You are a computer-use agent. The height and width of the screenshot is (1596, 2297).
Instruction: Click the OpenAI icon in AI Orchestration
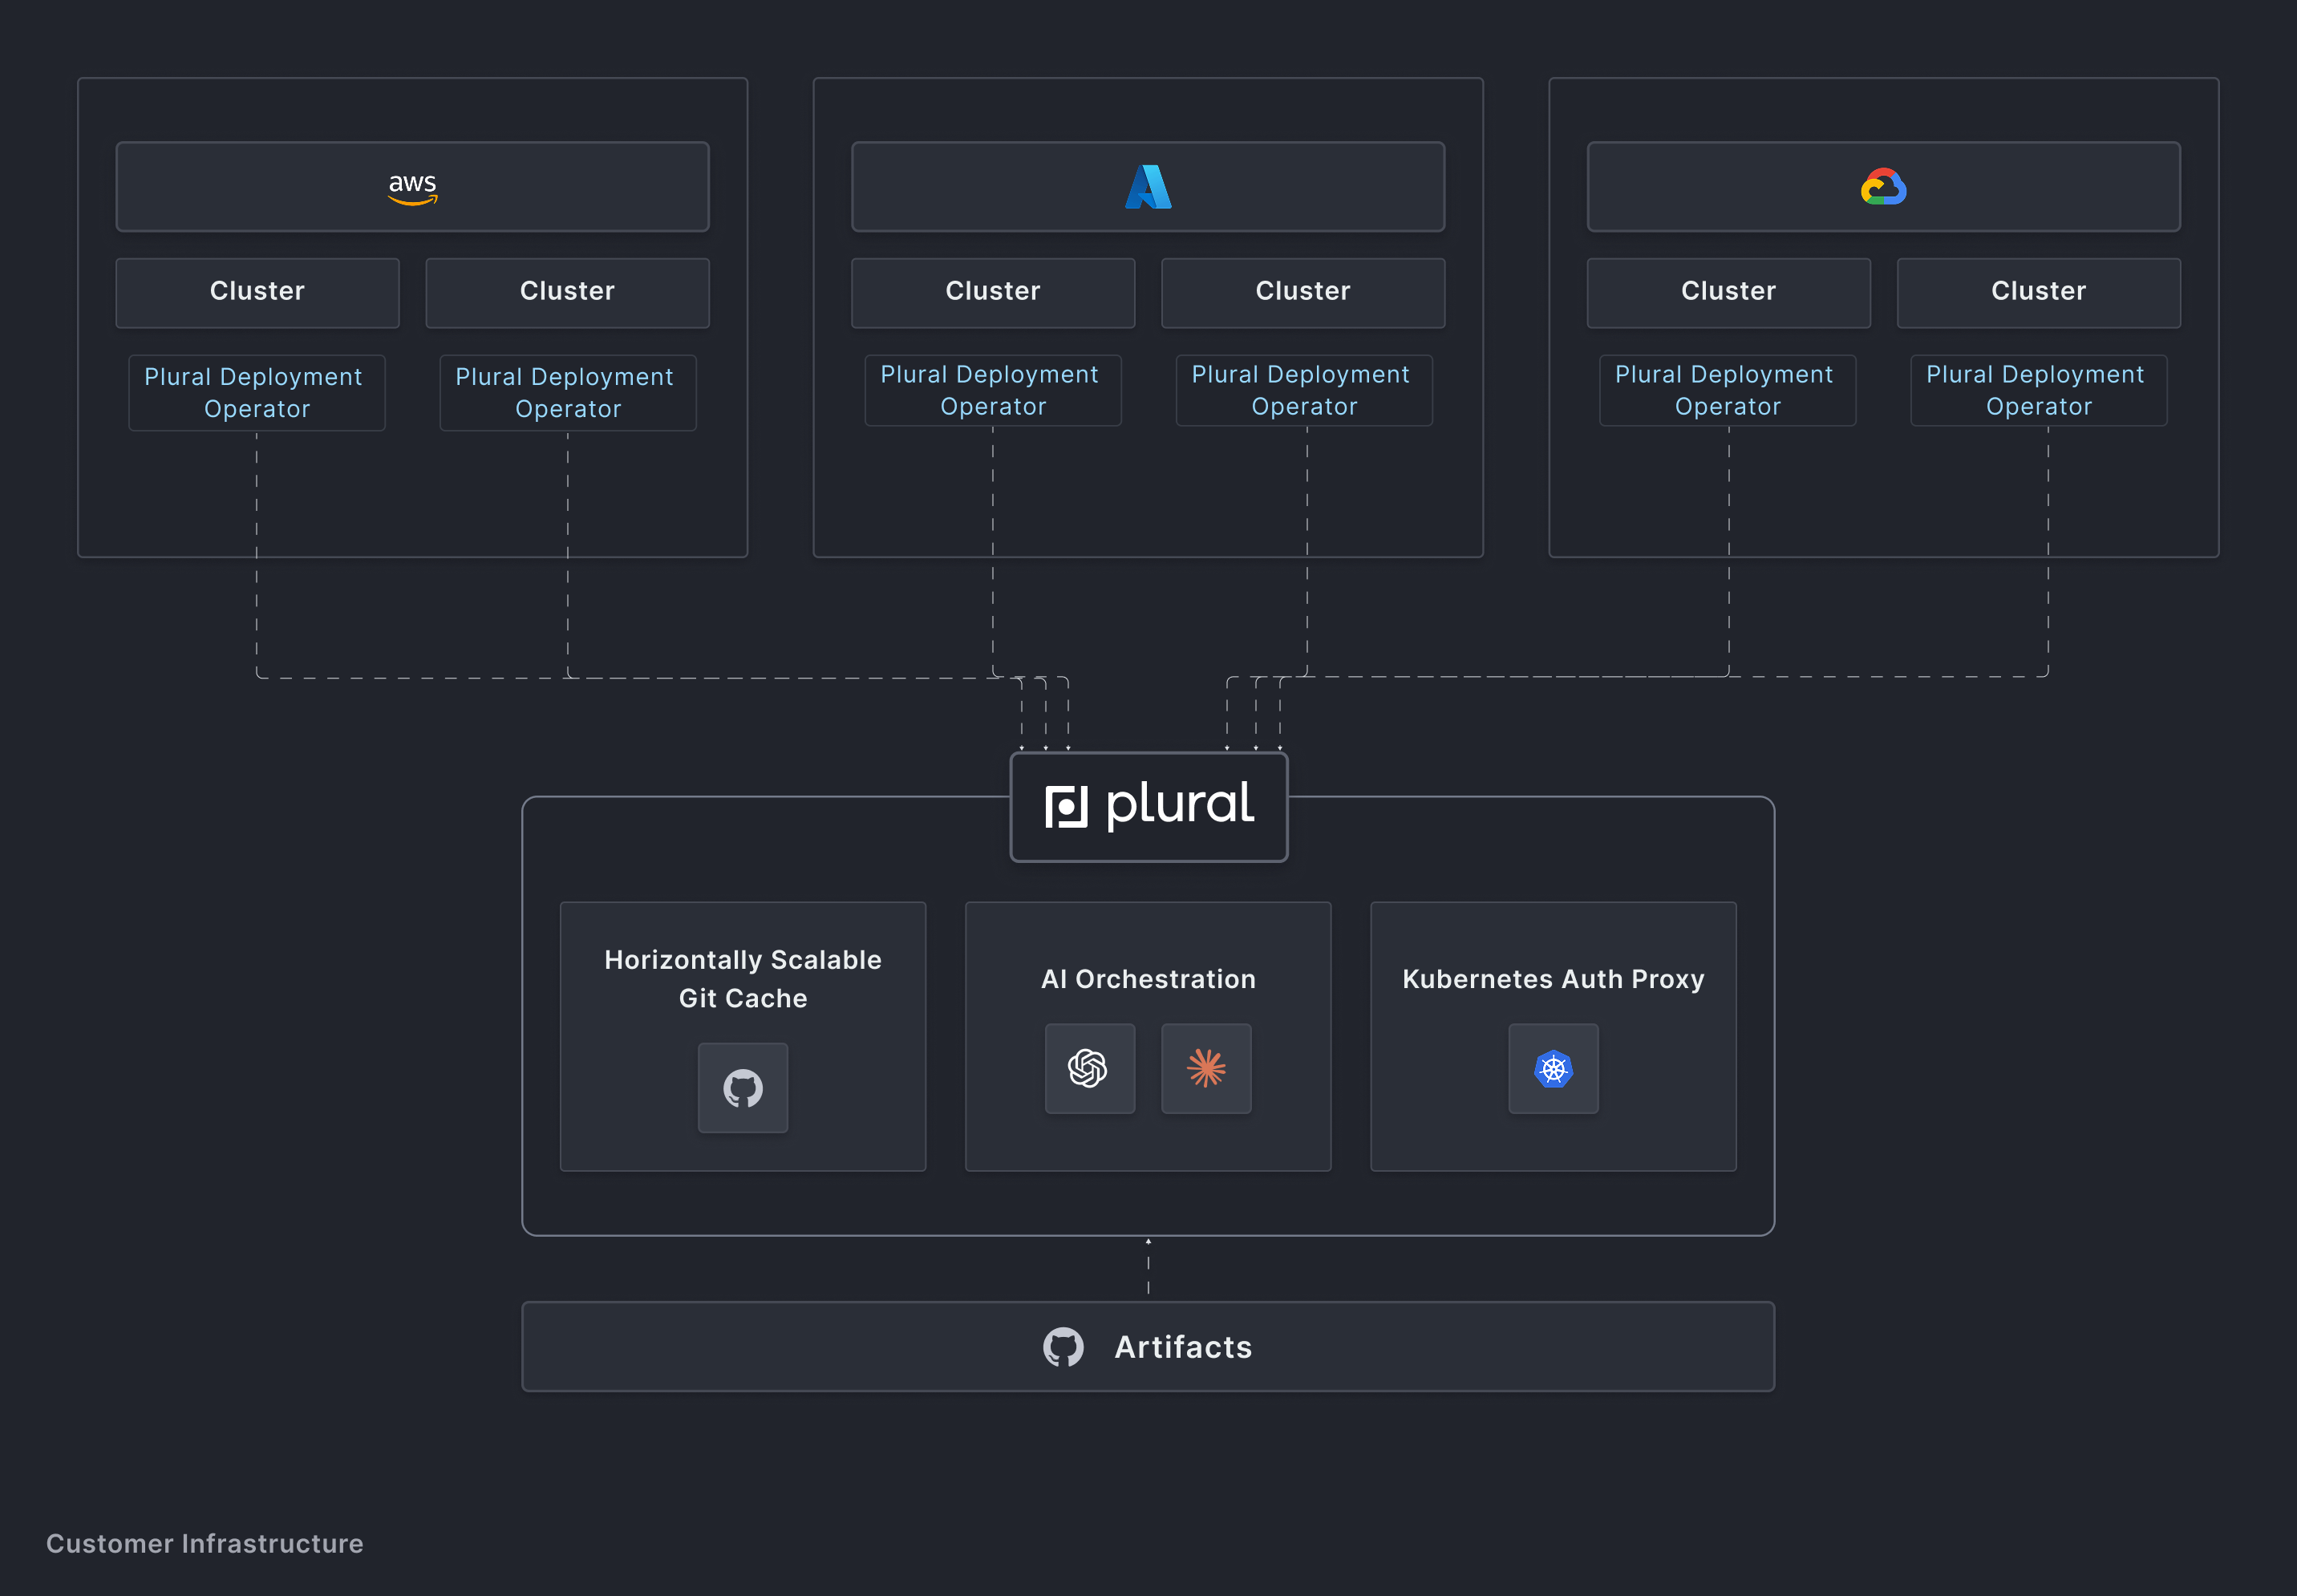point(1089,1069)
